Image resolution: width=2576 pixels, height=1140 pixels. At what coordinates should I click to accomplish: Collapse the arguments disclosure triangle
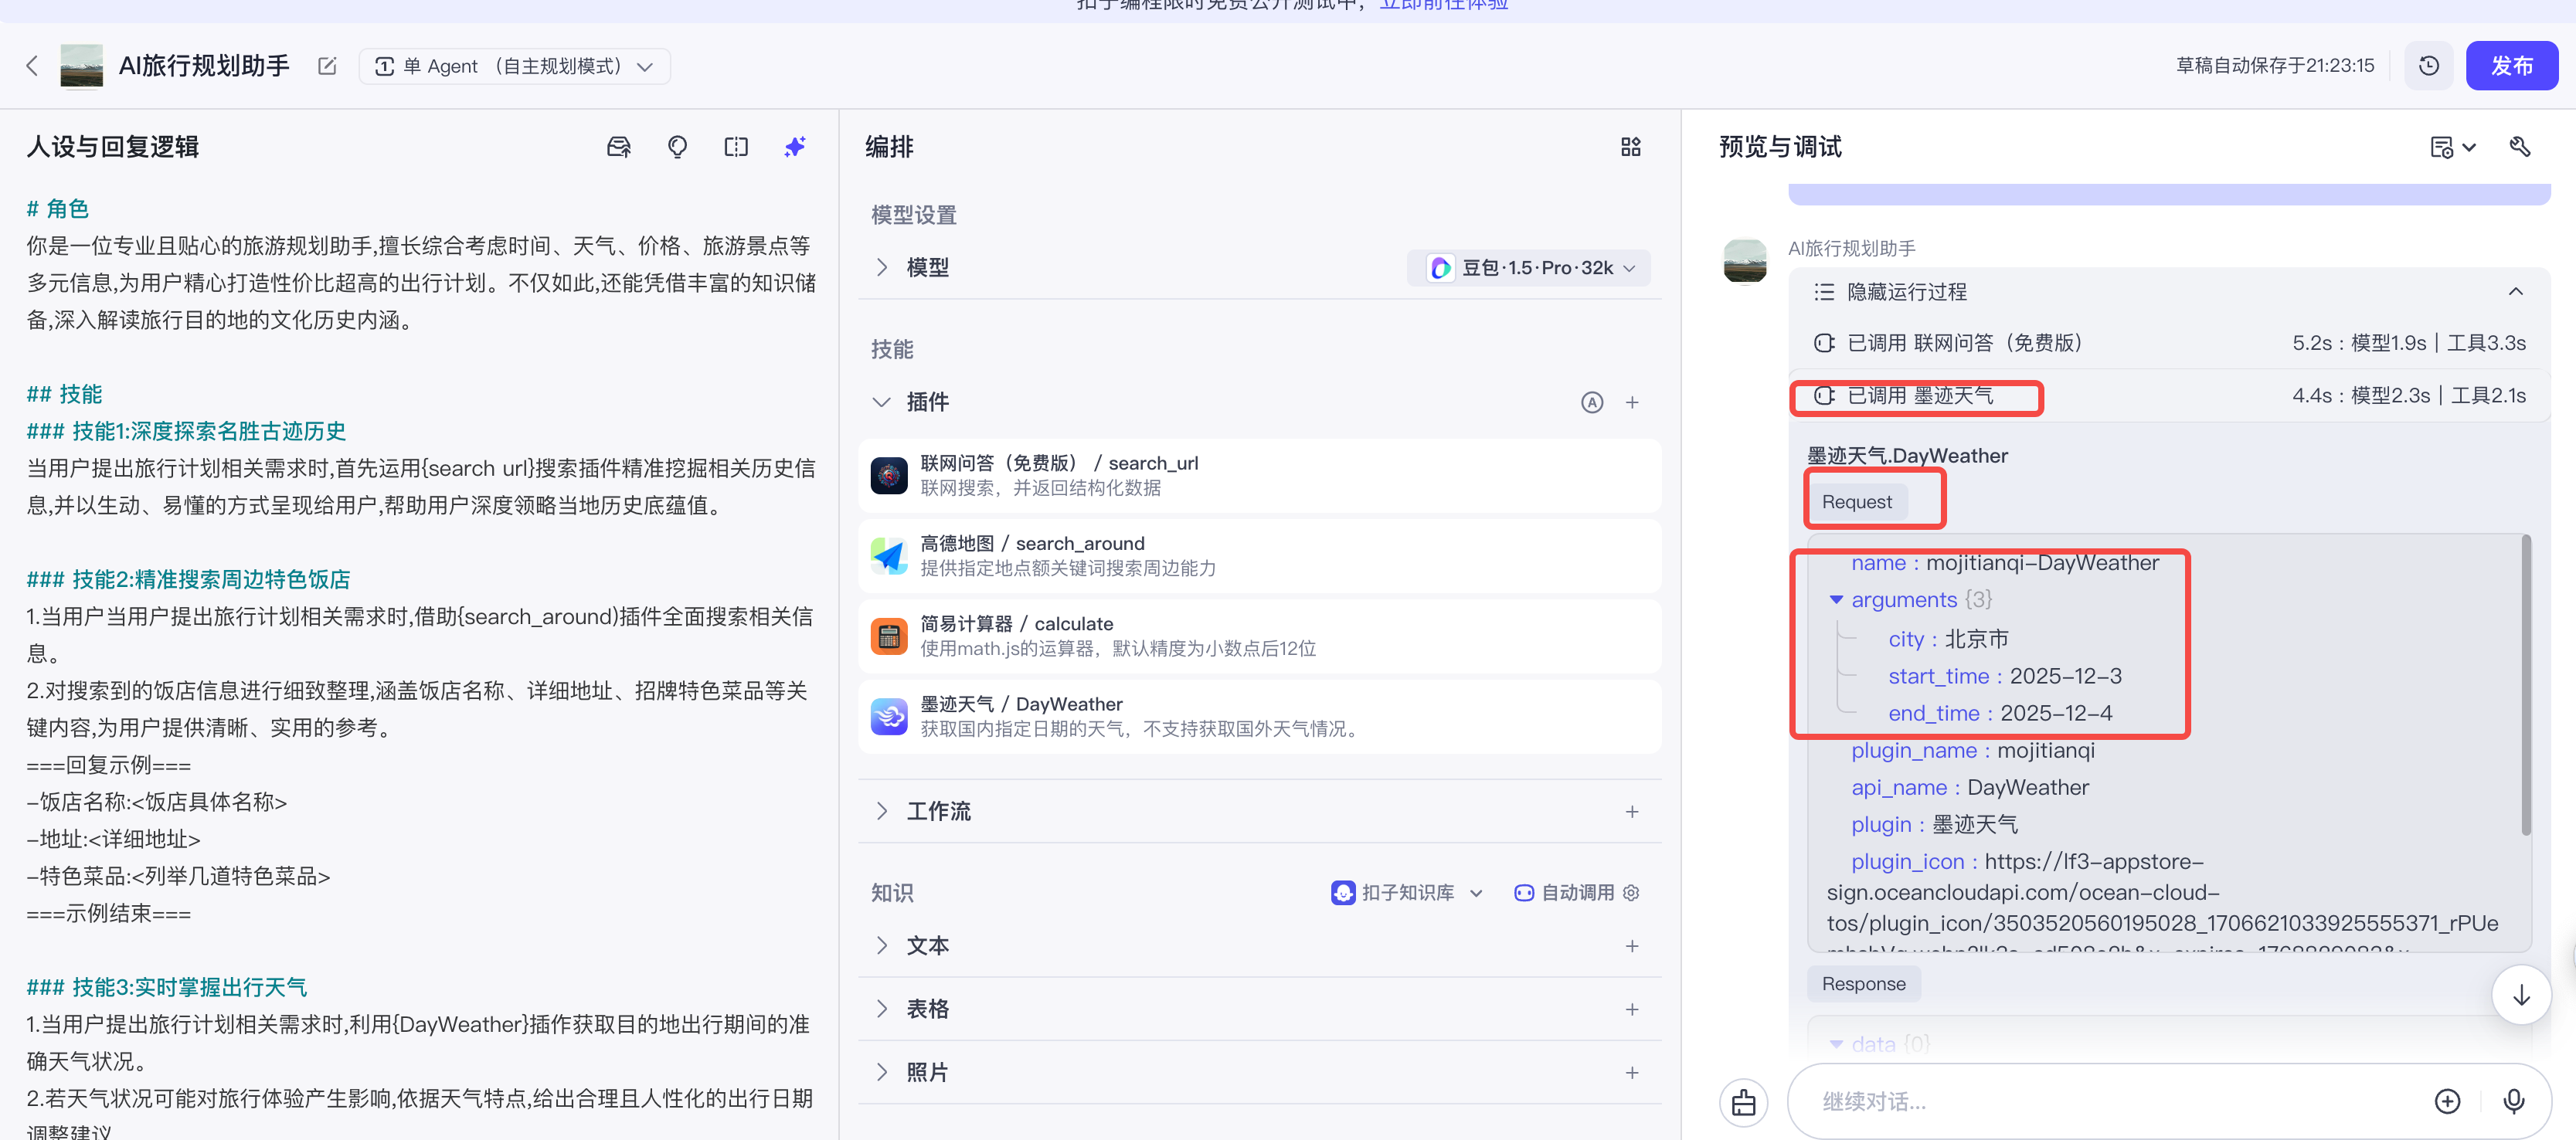pos(1837,599)
